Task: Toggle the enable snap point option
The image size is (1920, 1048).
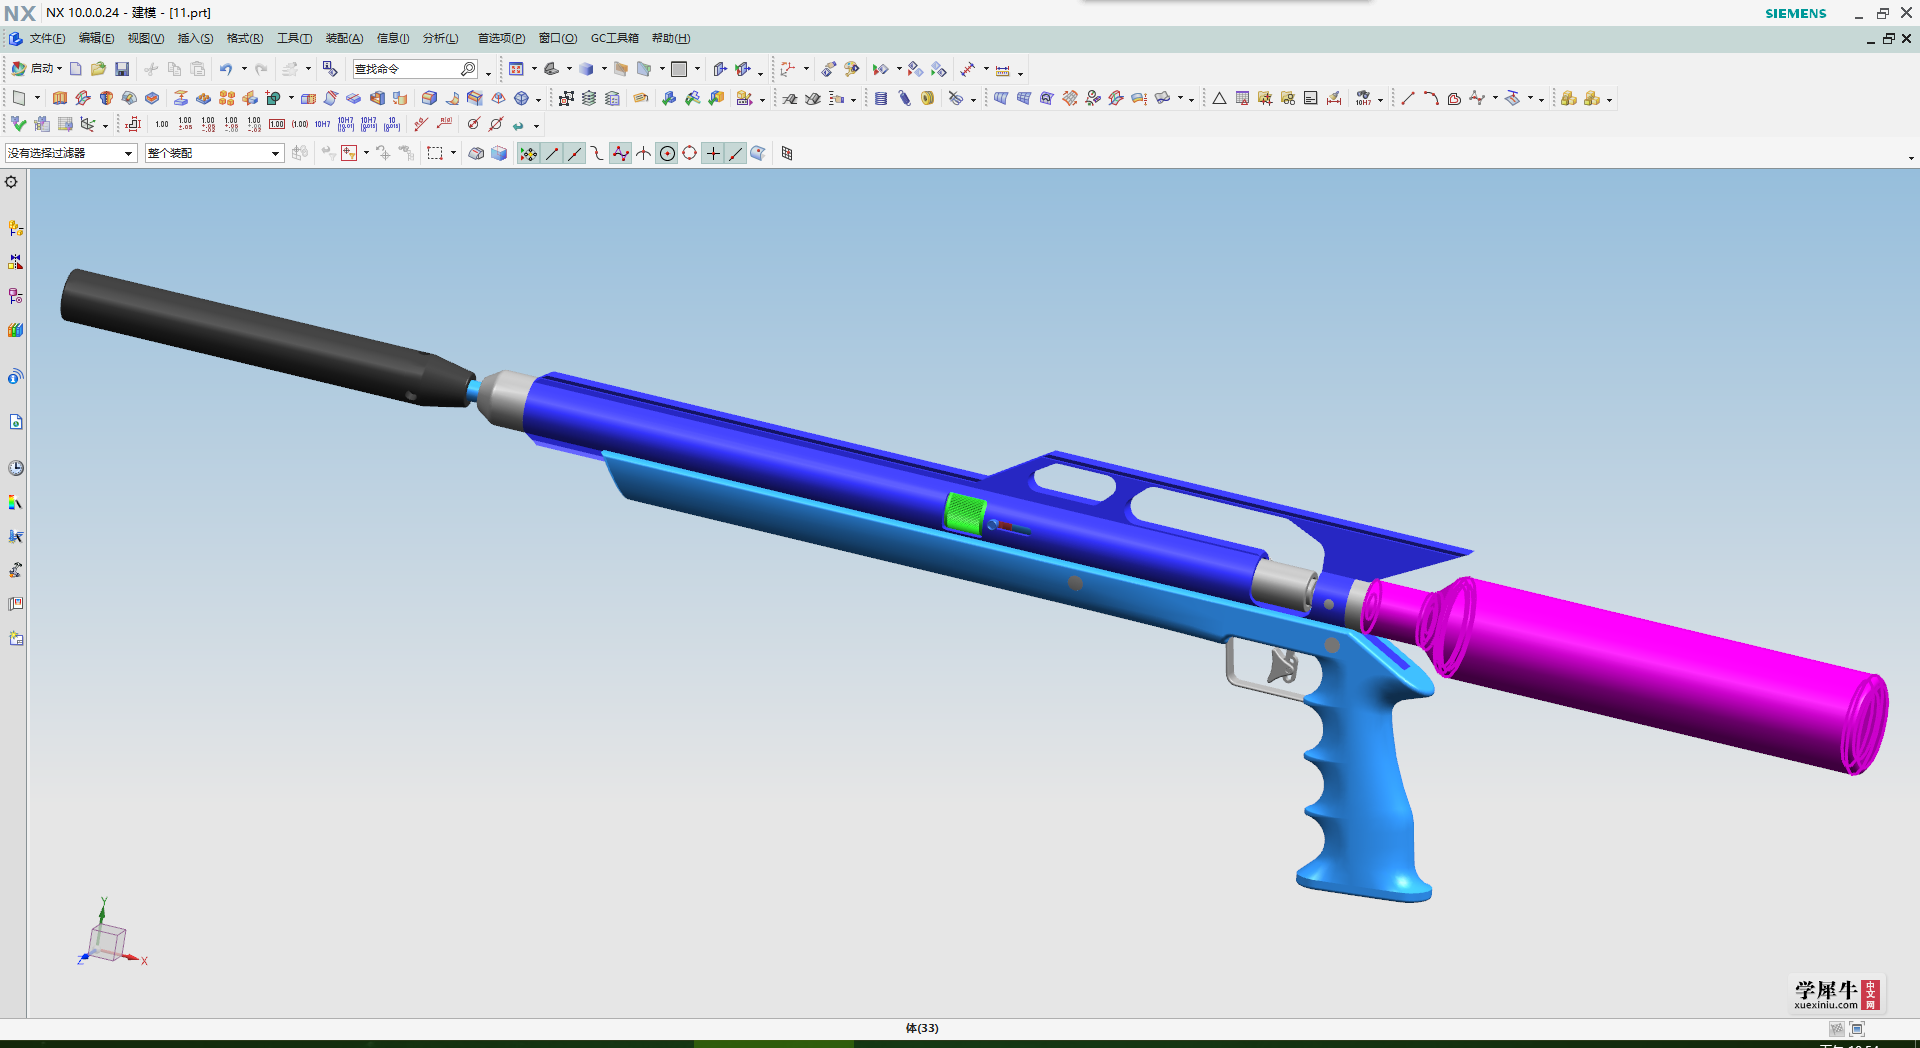Action: (528, 153)
